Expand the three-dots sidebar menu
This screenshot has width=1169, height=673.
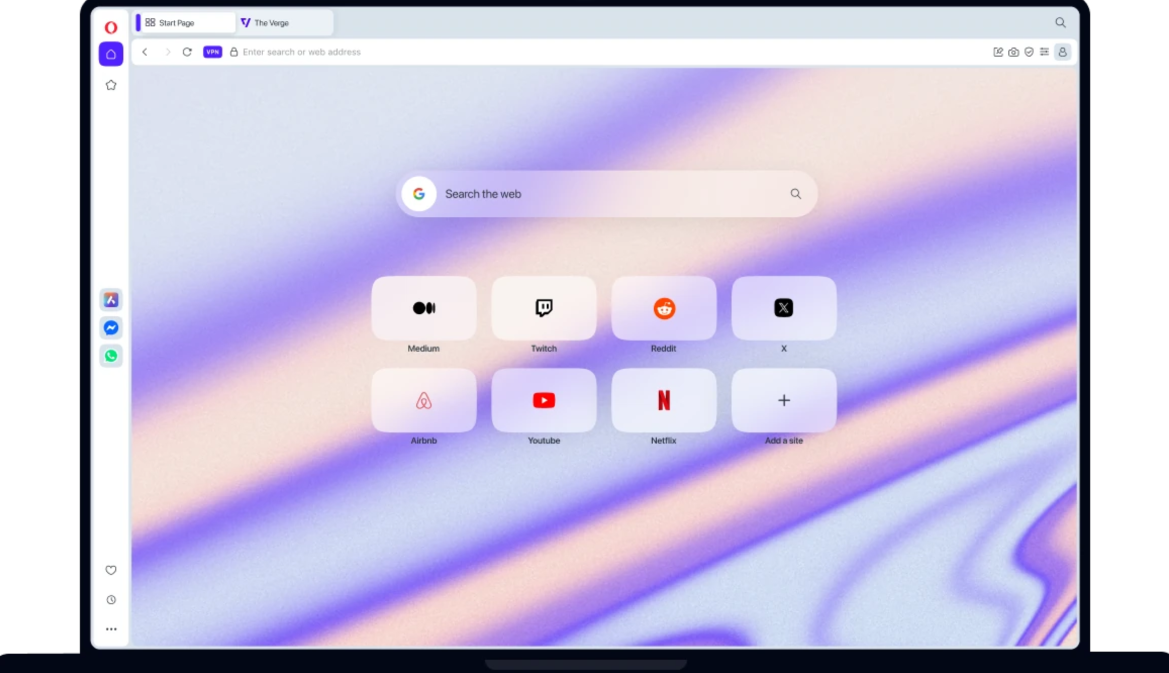click(111, 629)
